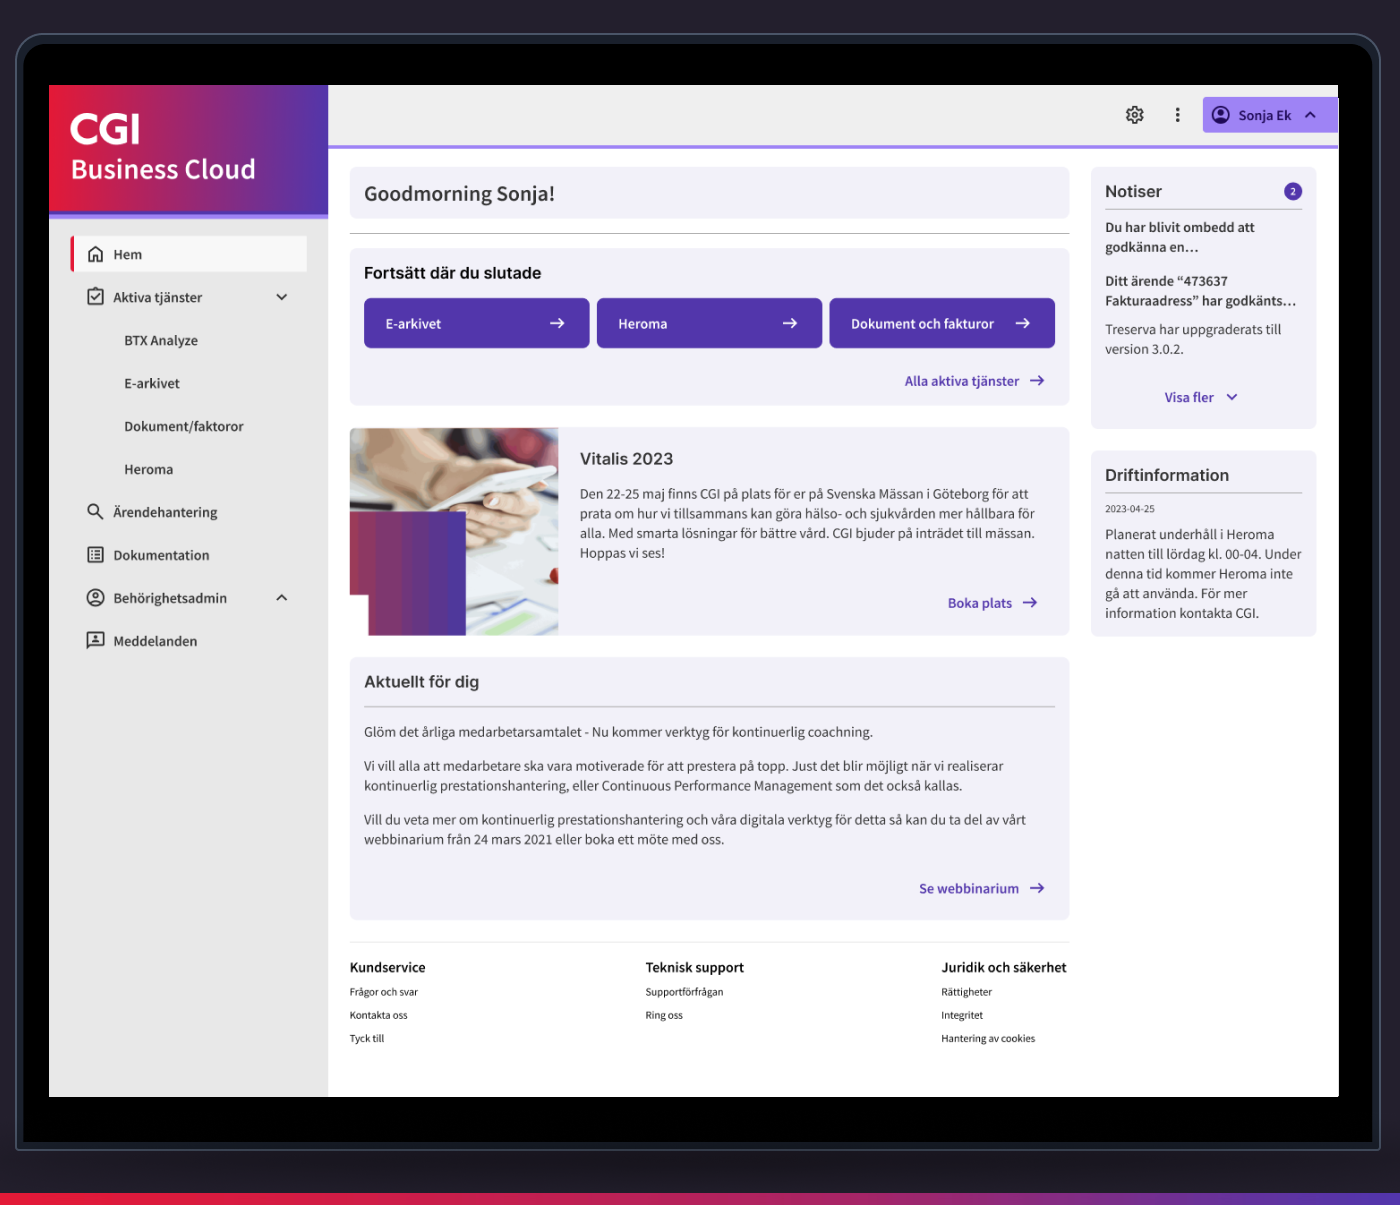Click Driftinformation date 2023-04-25
Image resolution: width=1400 pixels, height=1205 pixels.
[x=1130, y=509]
